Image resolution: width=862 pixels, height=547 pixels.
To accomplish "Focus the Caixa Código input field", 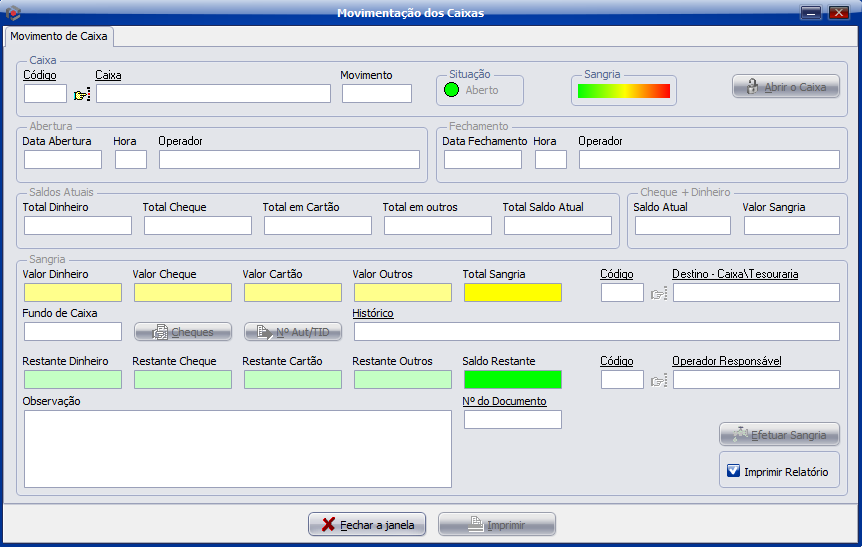I will point(45,94).
